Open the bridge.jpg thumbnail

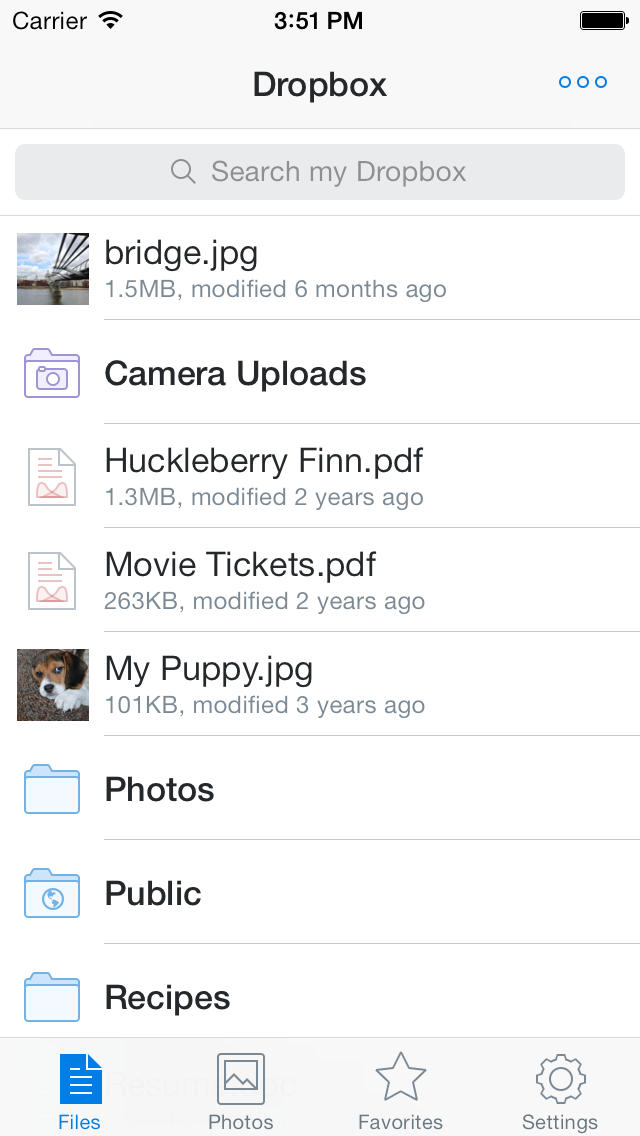pos(53,269)
